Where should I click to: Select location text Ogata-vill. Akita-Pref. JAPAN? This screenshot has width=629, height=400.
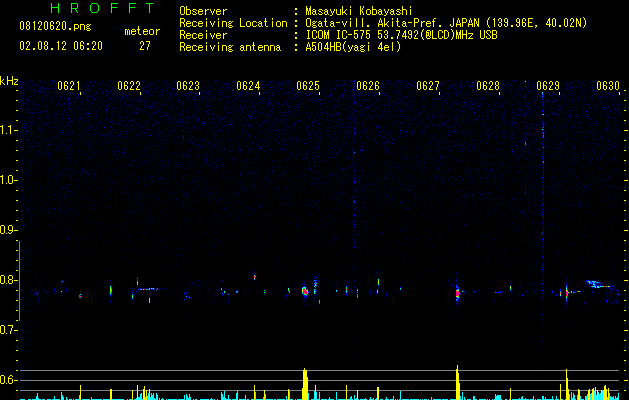[392, 23]
